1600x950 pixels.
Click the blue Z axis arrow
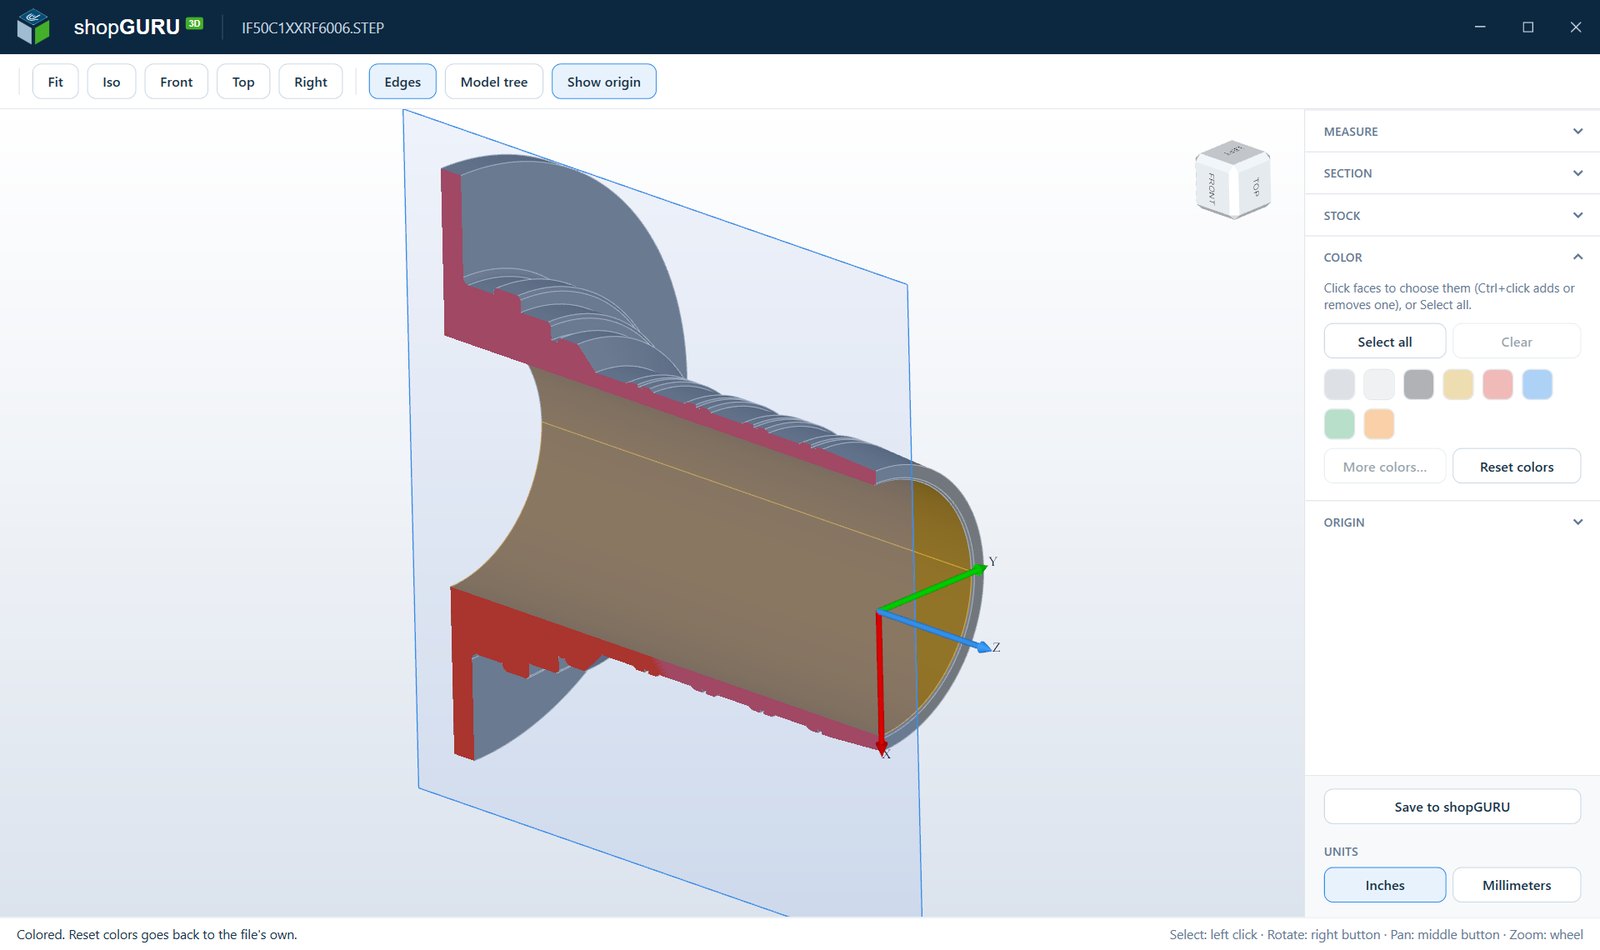coord(936,630)
